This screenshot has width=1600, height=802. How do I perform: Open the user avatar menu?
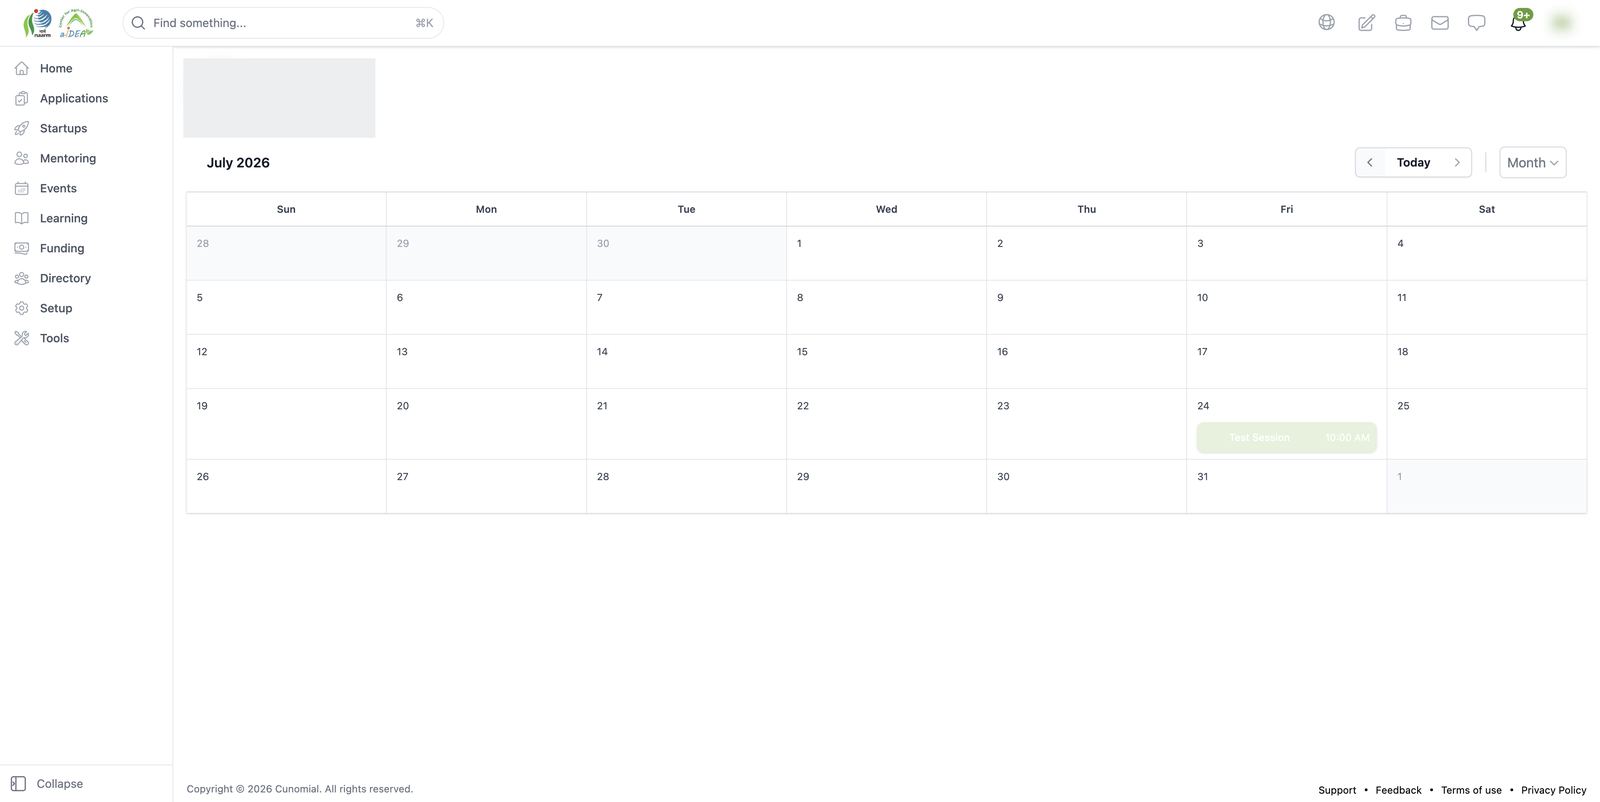point(1561,22)
